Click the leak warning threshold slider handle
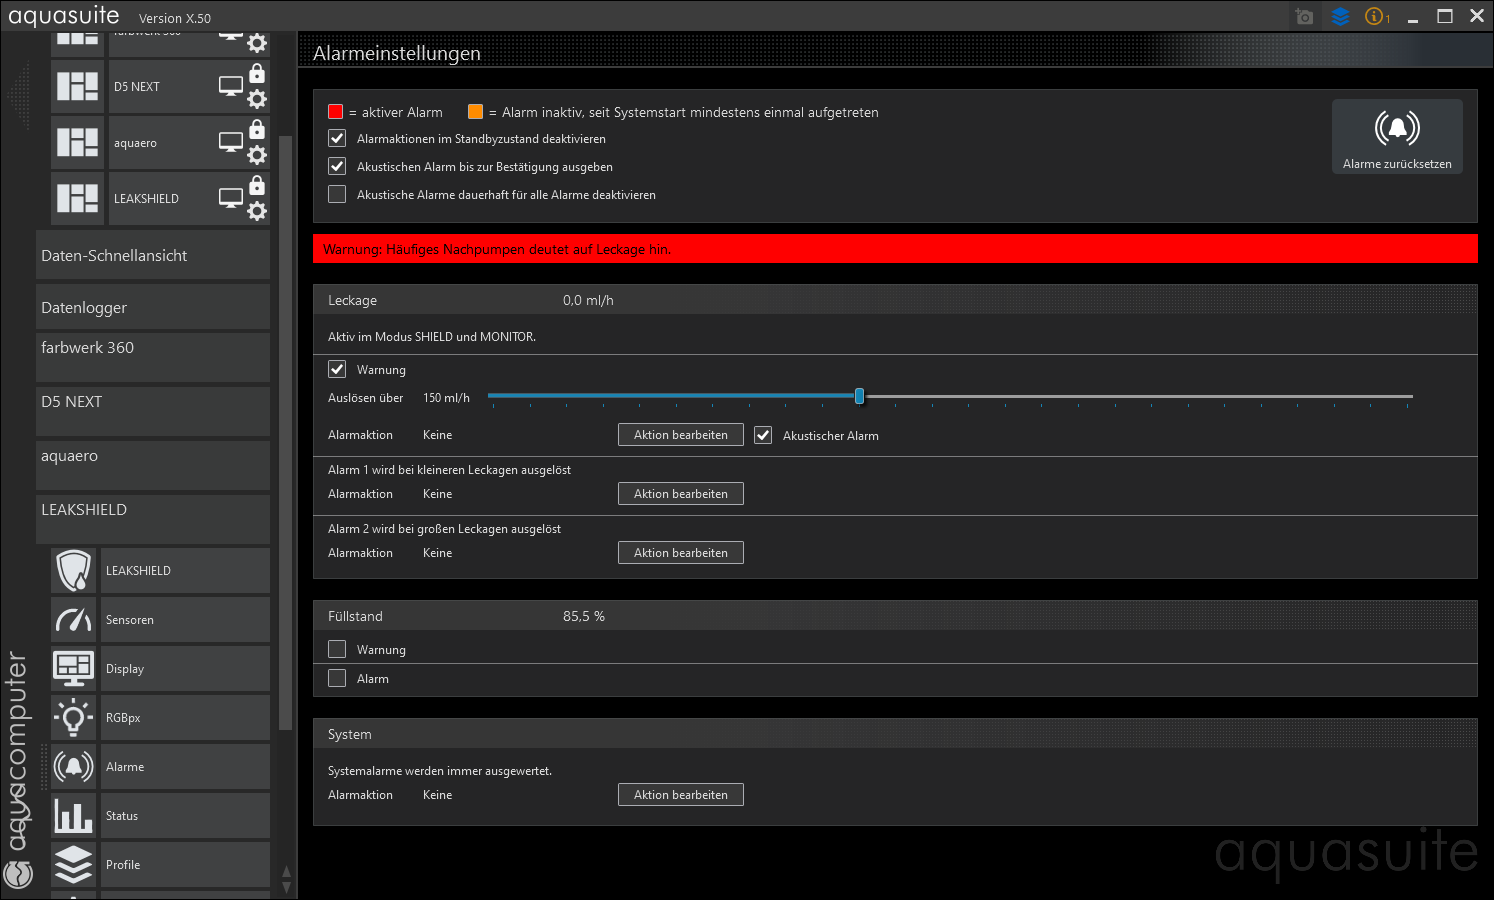The image size is (1494, 900). [x=859, y=397]
